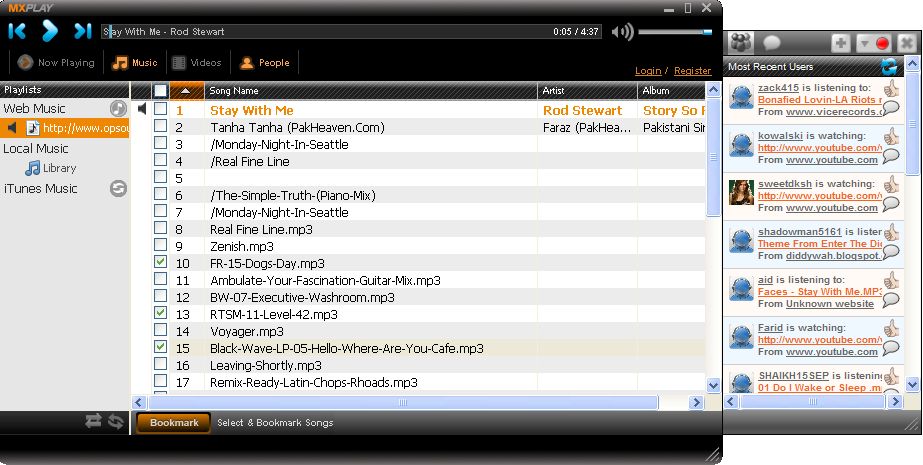This screenshot has width=923, height=465.
Task: Open the chat bubble tab in side panel
Action: 772,43
